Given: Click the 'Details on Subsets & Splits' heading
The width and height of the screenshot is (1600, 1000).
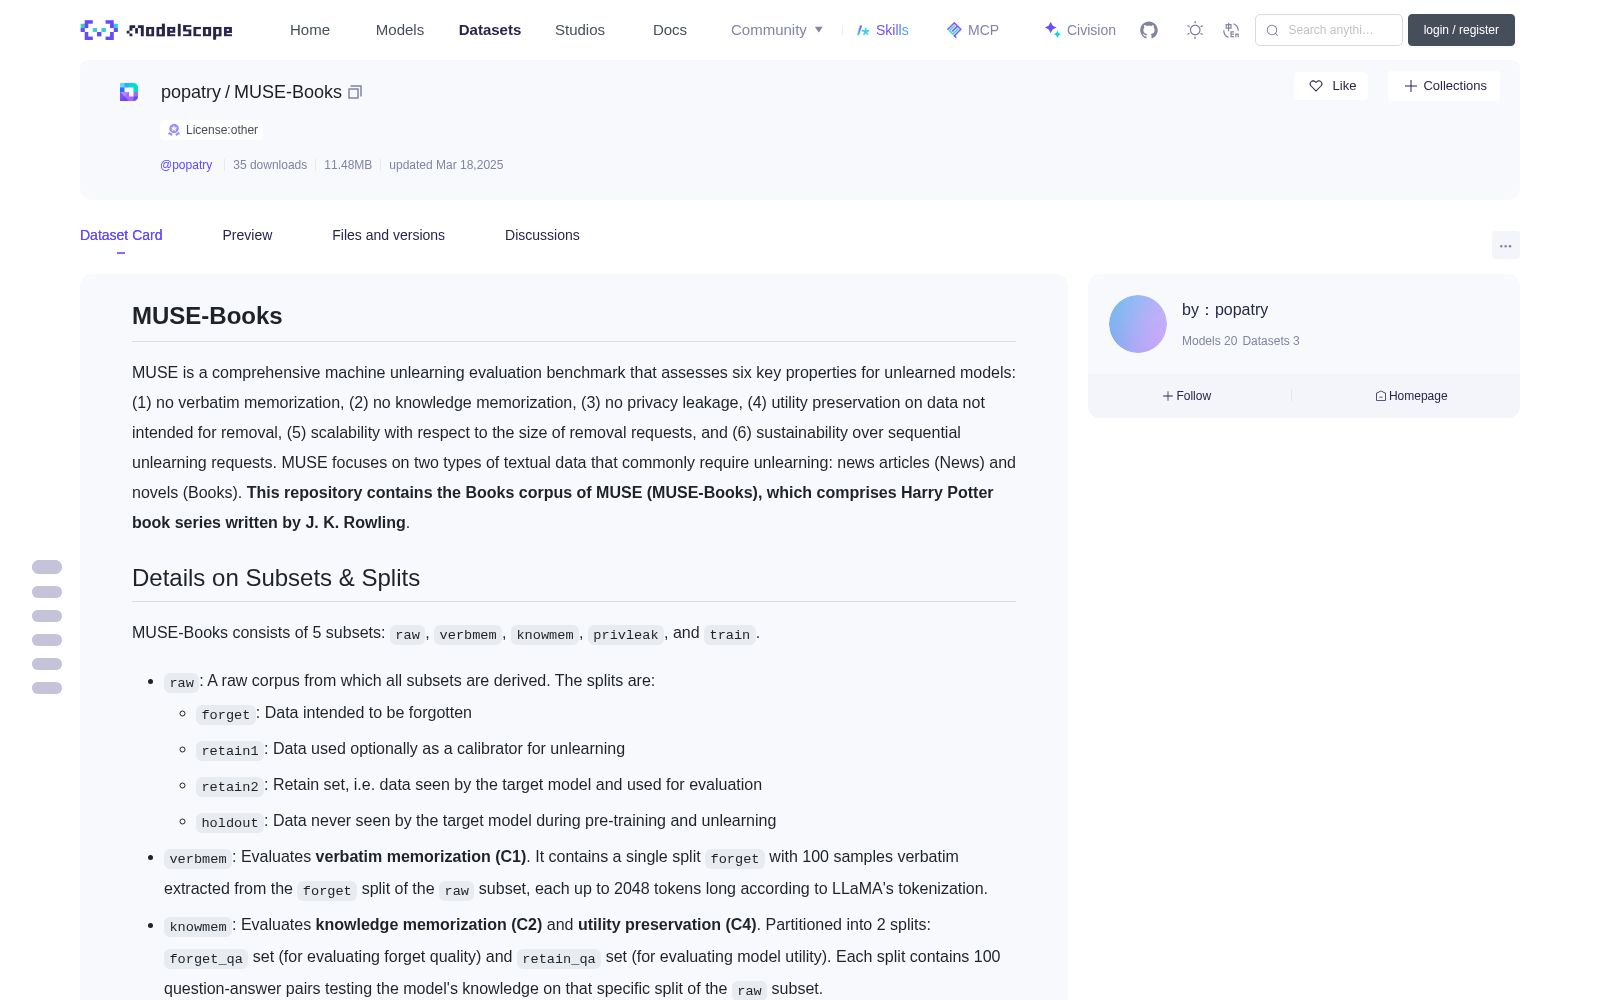Looking at the screenshot, I should point(276,578).
